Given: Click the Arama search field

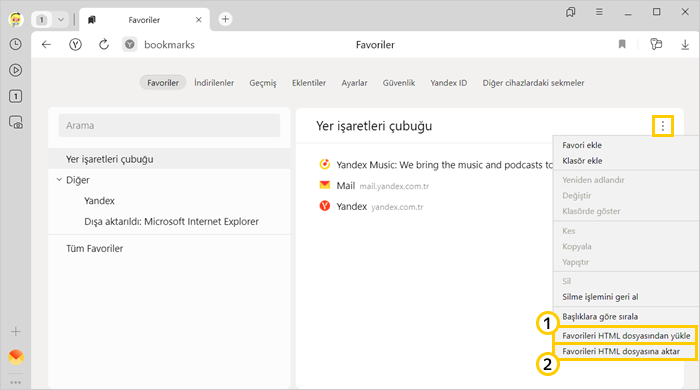Looking at the screenshot, I should [170, 125].
